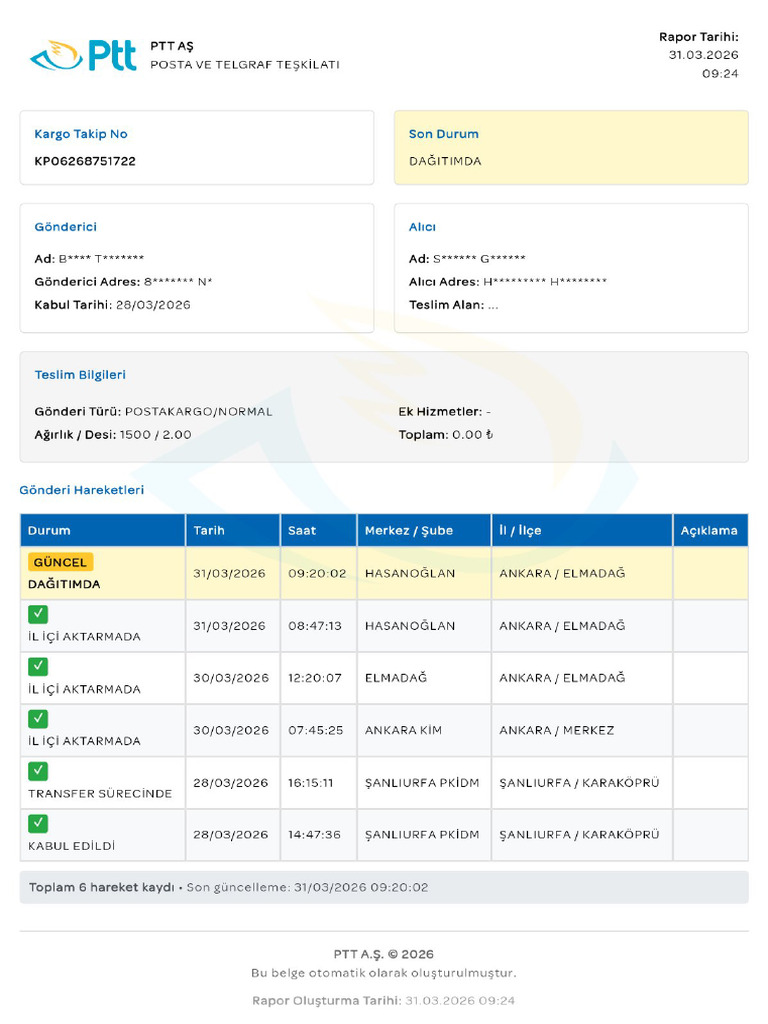Click Rapor Tarihi at top right
This screenshot has height=1024, width=768.
(699, 37)
